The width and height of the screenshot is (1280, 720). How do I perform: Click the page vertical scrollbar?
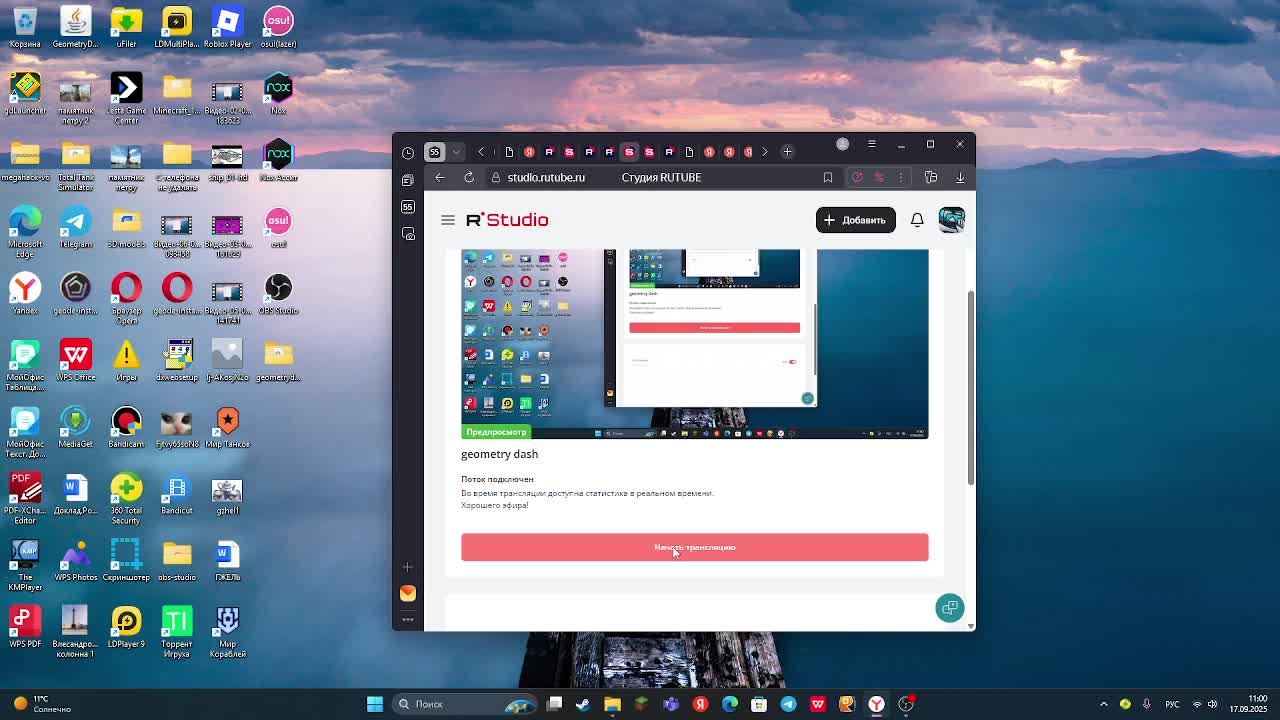click(x=970, y=388)
